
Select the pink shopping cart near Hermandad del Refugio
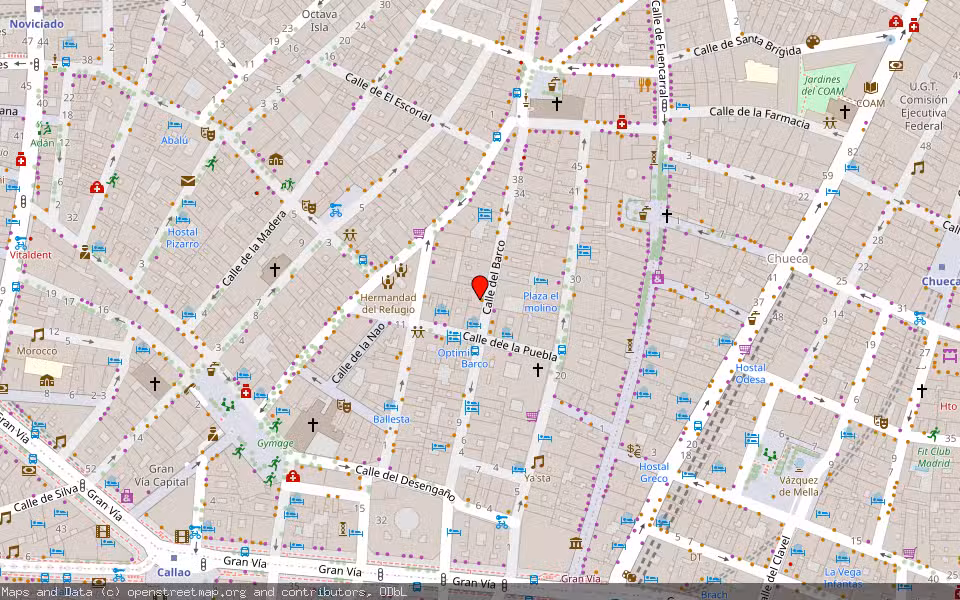click(419, 233)
